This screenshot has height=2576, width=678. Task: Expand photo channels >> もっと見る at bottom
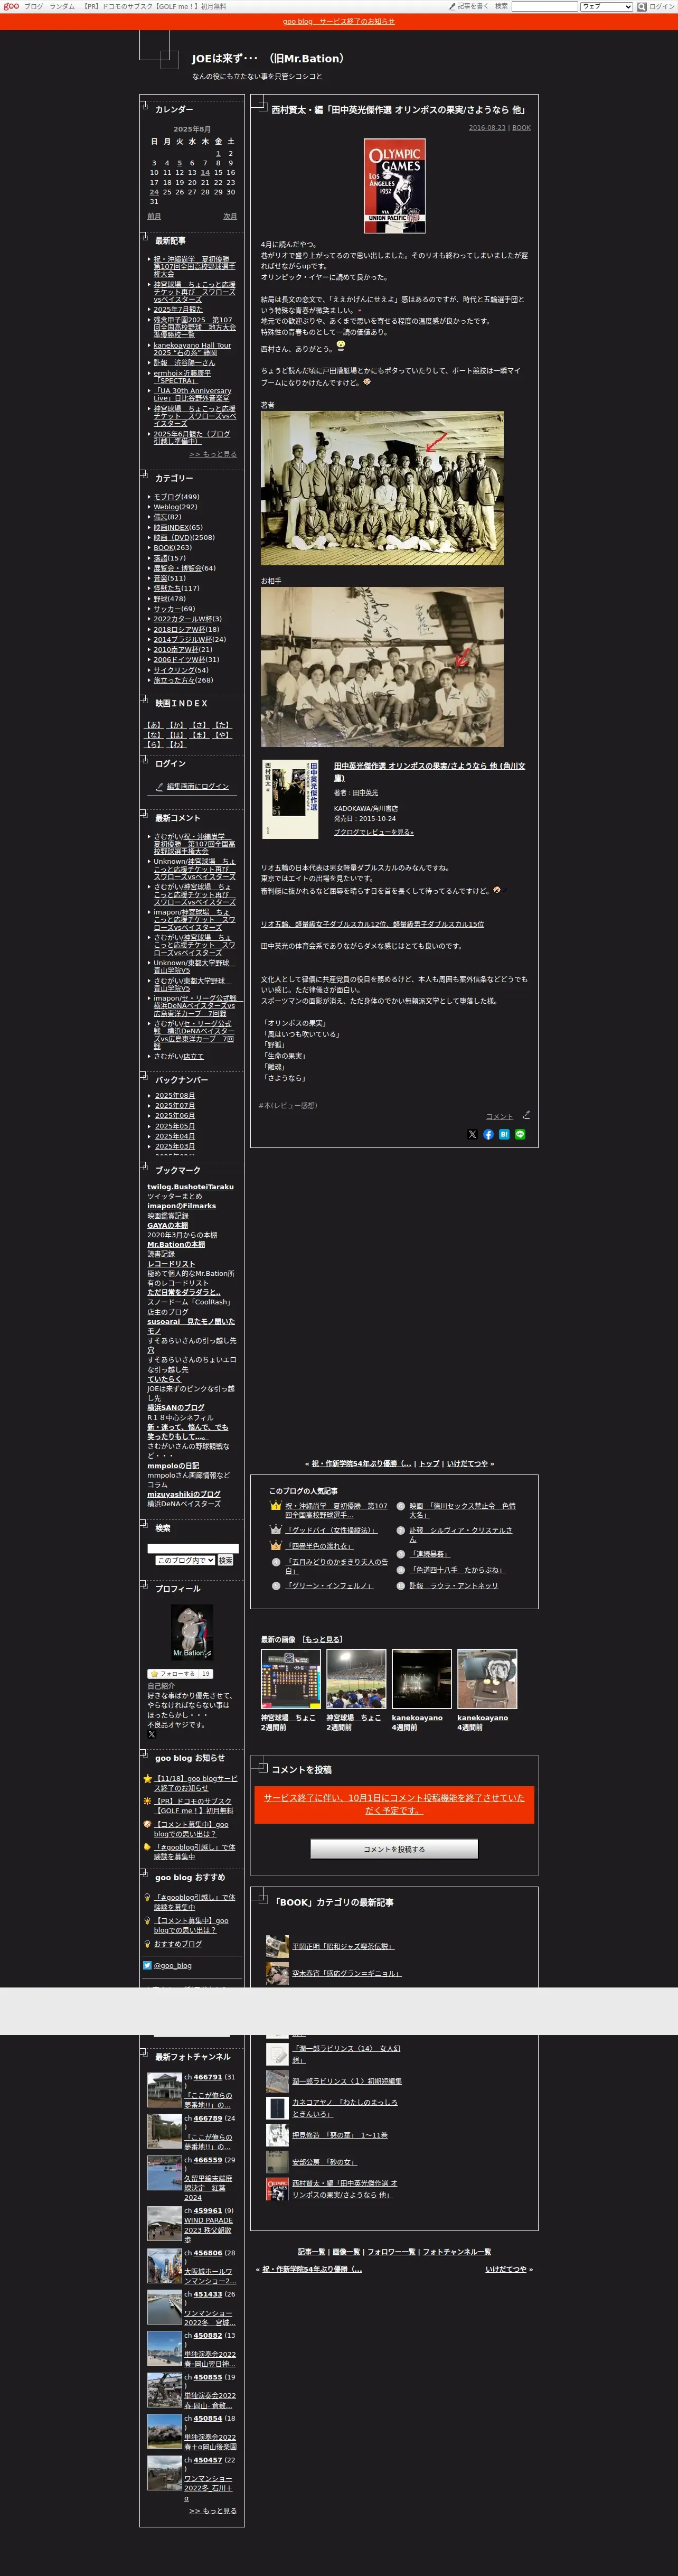click(x=213, y=2510)
